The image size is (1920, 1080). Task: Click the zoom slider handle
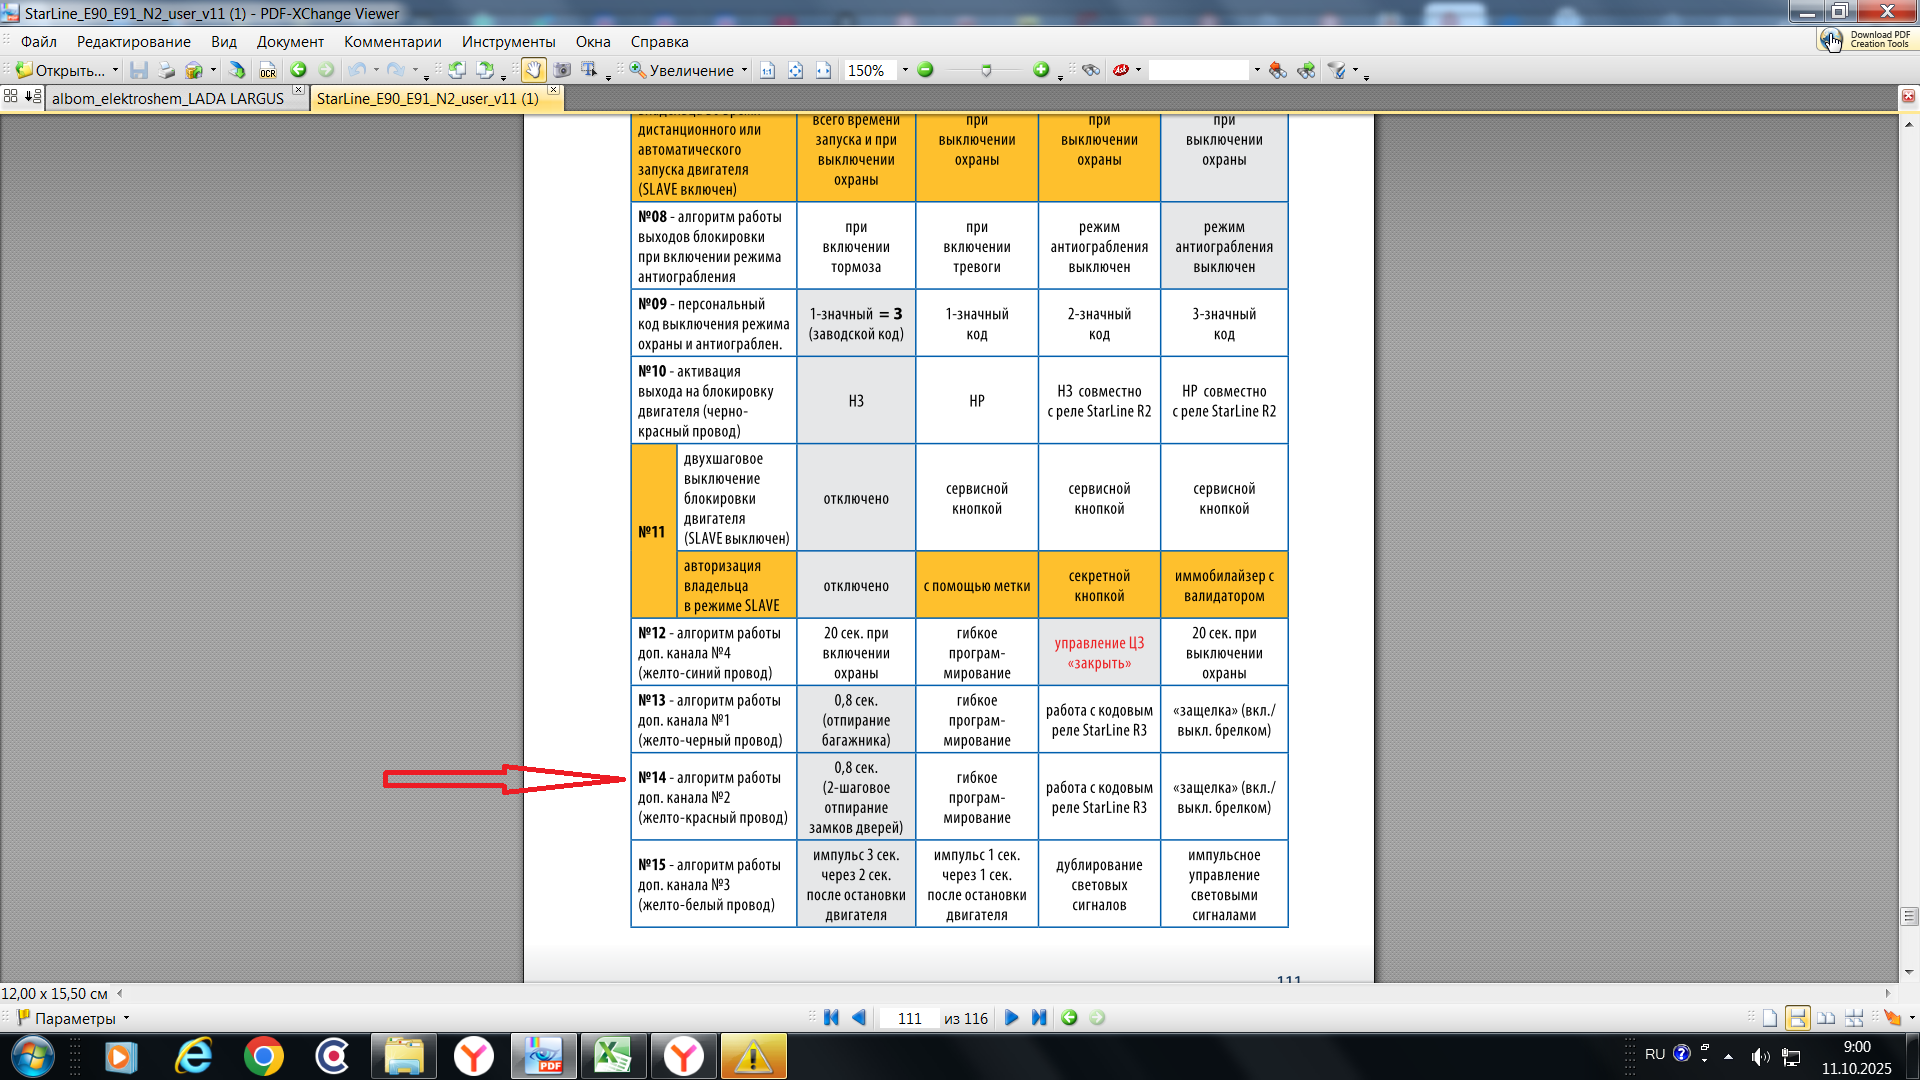click(986, 70)
